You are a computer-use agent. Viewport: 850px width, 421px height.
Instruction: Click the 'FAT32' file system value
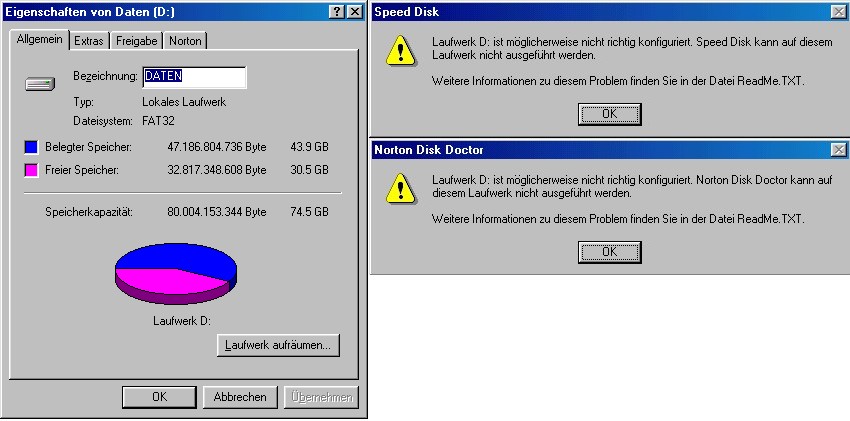pyautogui.click(x=158, y=121)
